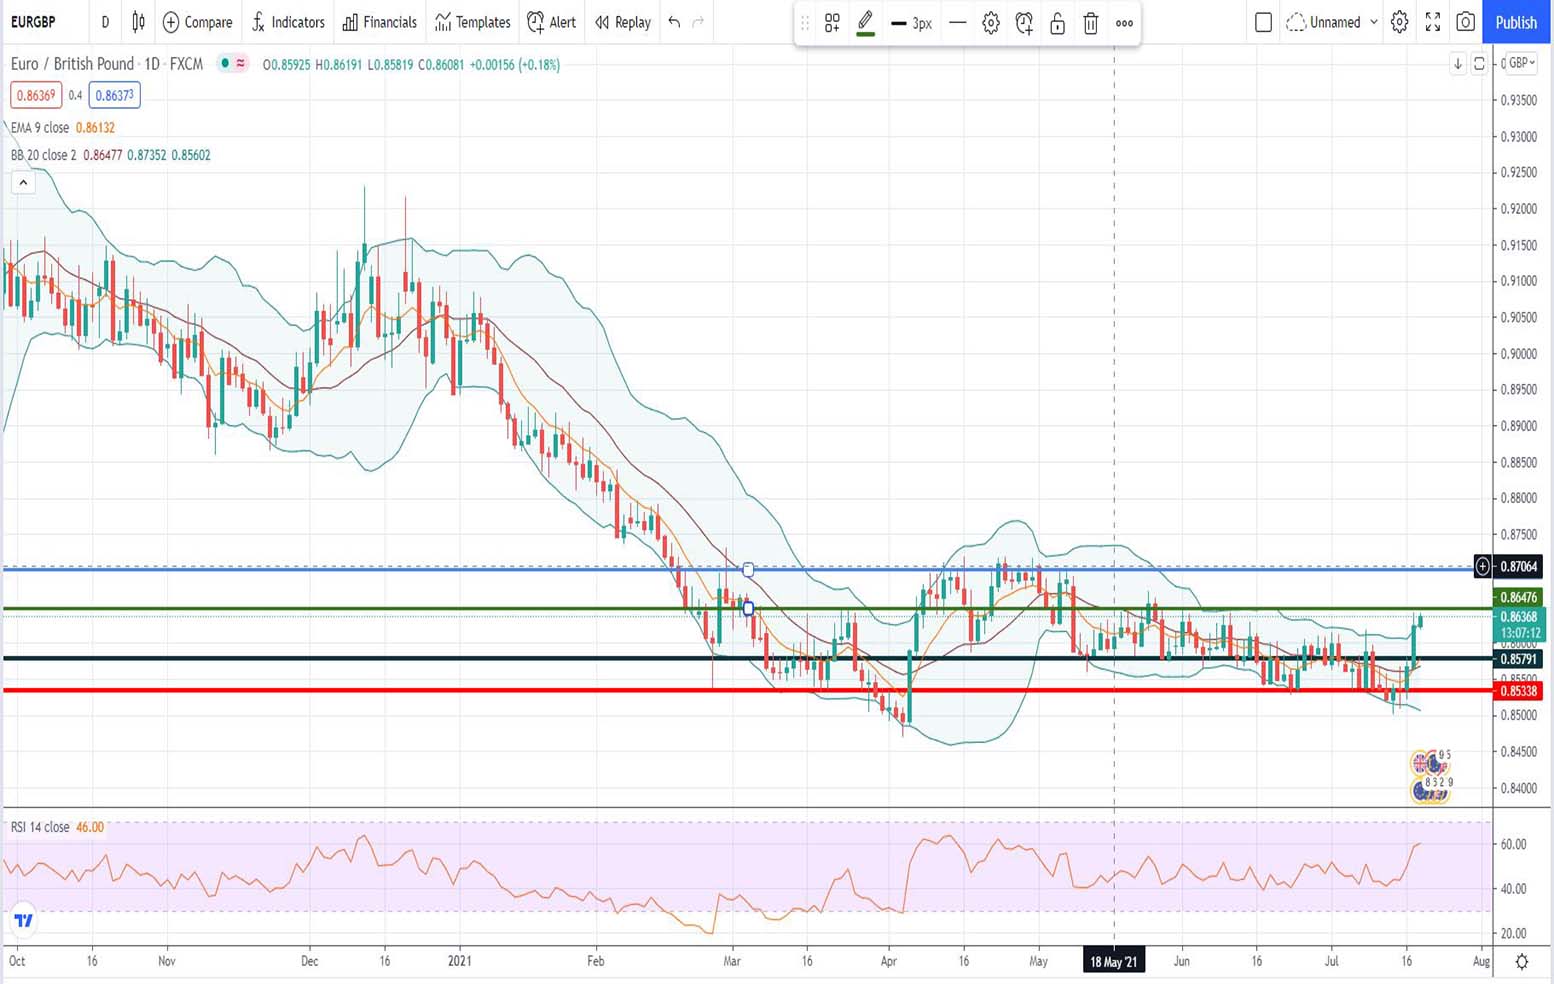Take a chart snapshot with camera icon
This screenshot has width=1554, height=984.
tap(1465, 22)
